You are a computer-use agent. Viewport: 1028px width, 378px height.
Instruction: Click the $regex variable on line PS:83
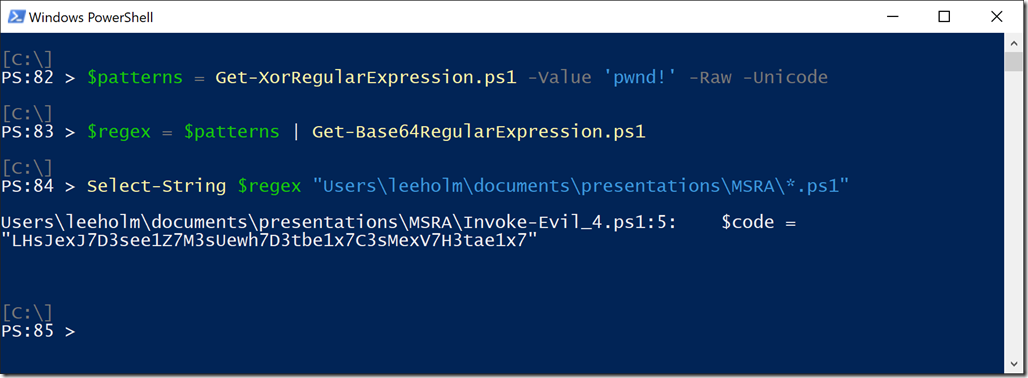119,132
